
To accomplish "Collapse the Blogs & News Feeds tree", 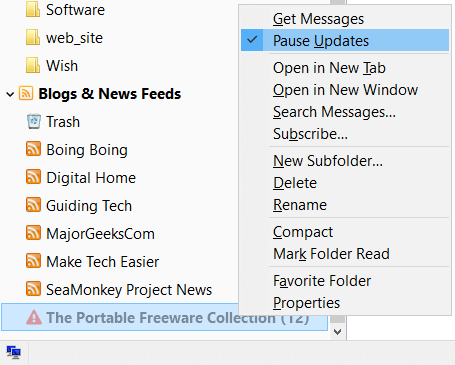I will click(x=10, y=94).
